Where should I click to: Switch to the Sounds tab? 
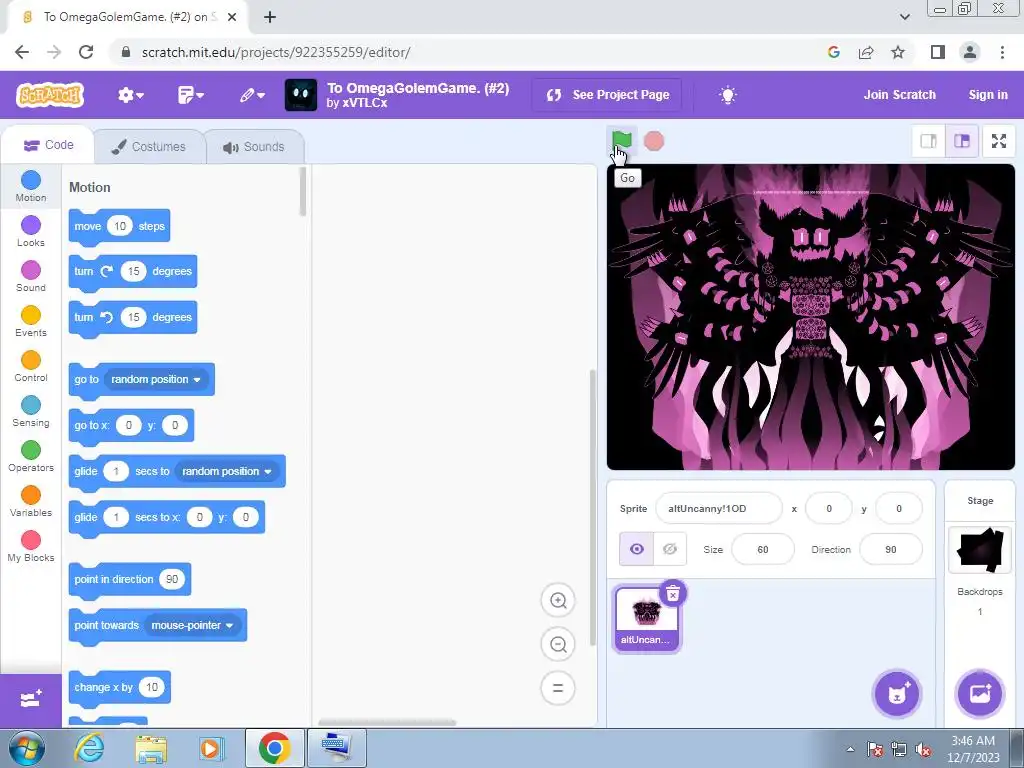(254, 146)
